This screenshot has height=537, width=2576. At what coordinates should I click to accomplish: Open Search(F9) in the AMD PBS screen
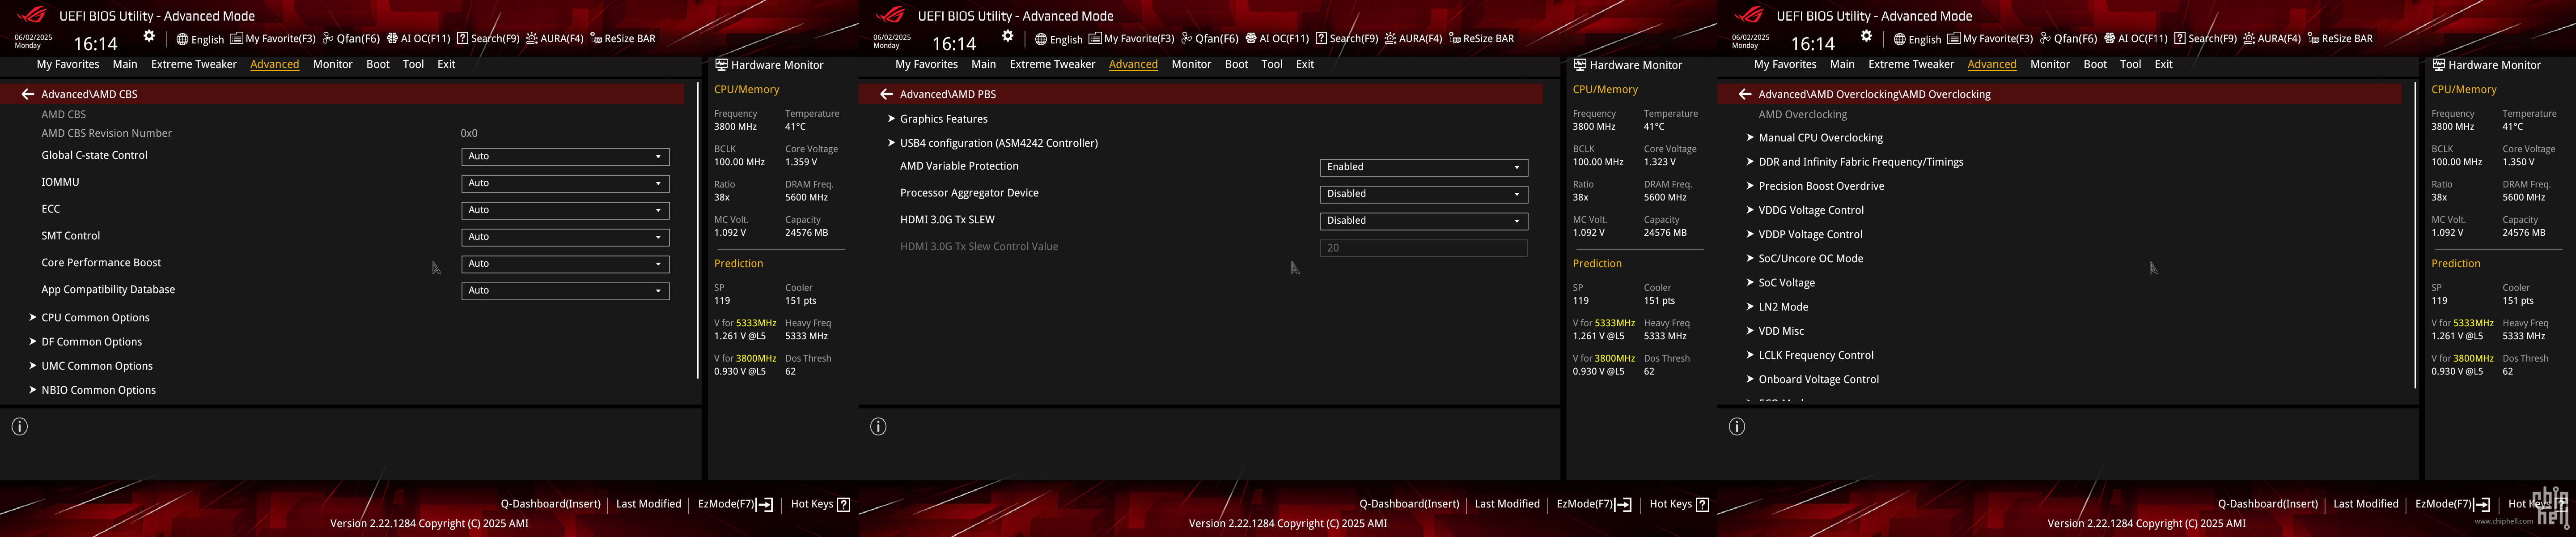(x=1347, y=39)
